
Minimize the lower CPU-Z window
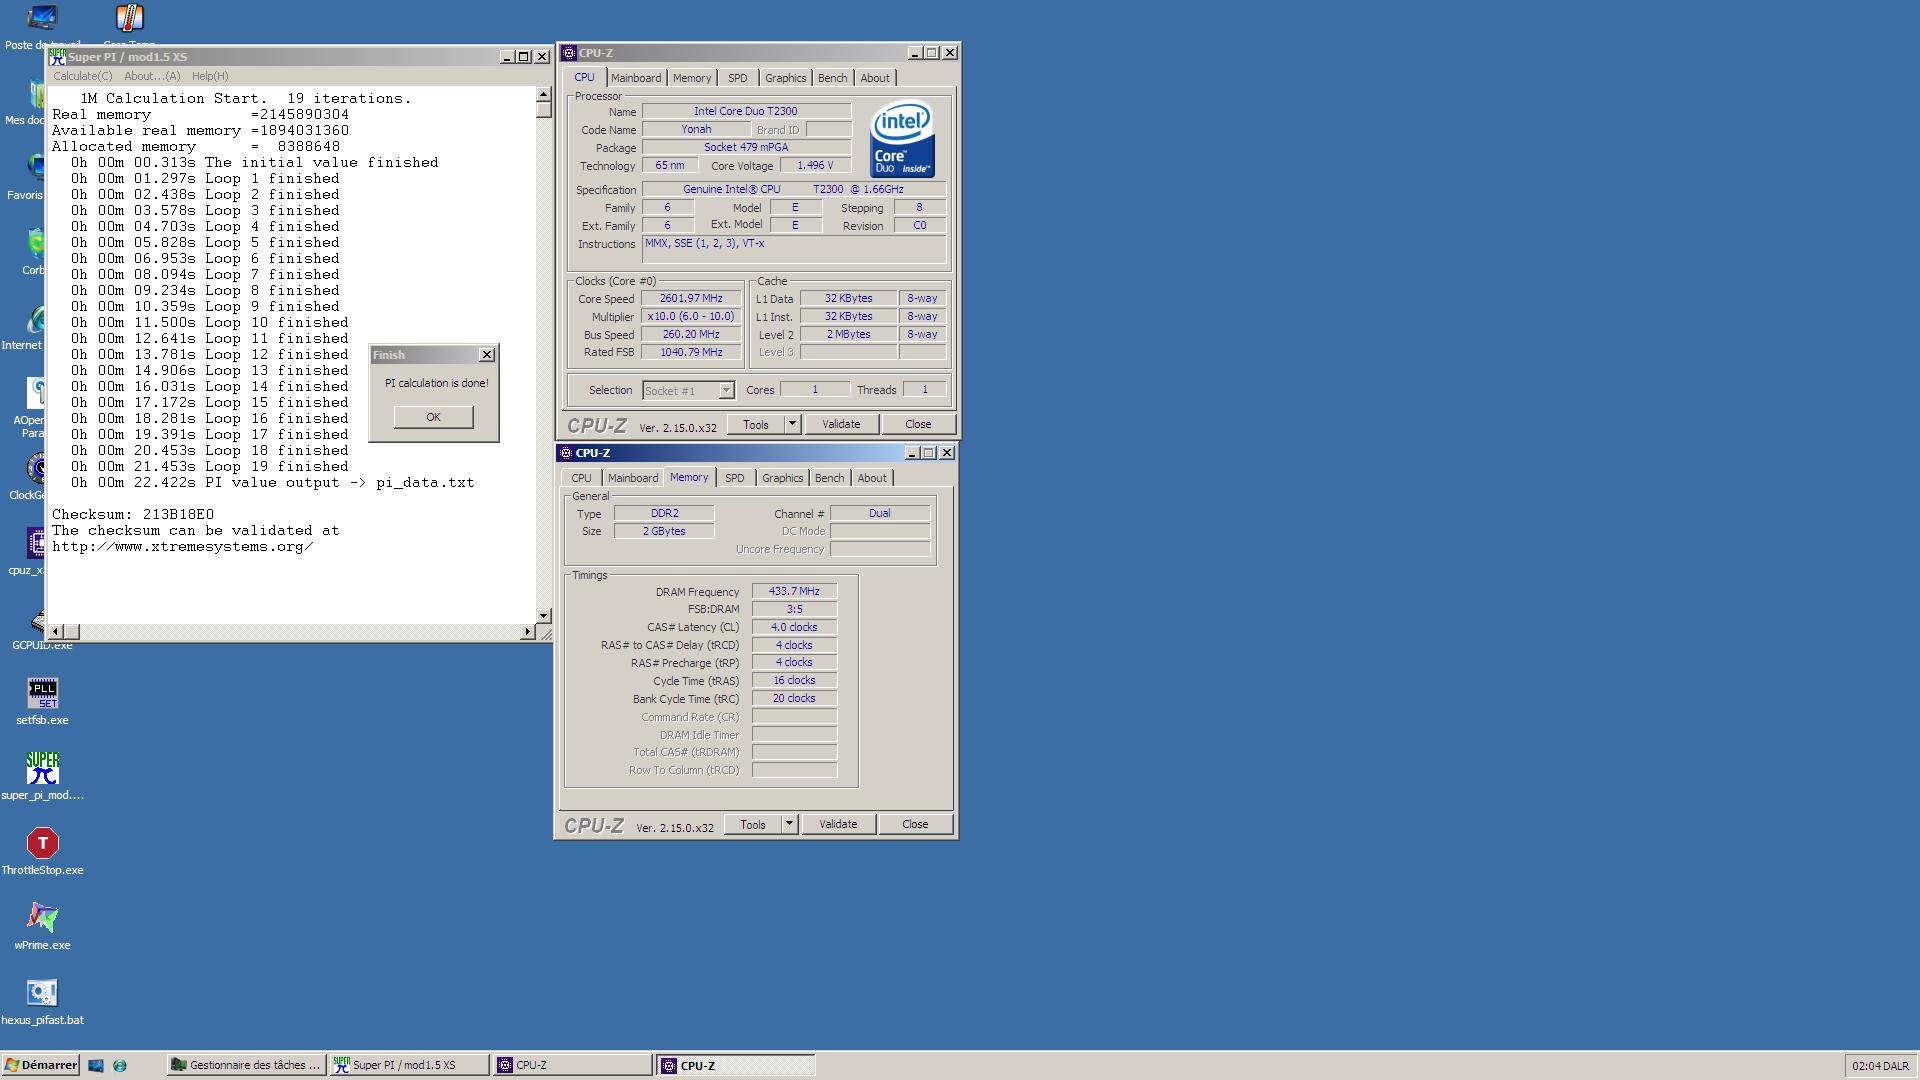coord(912,453)
